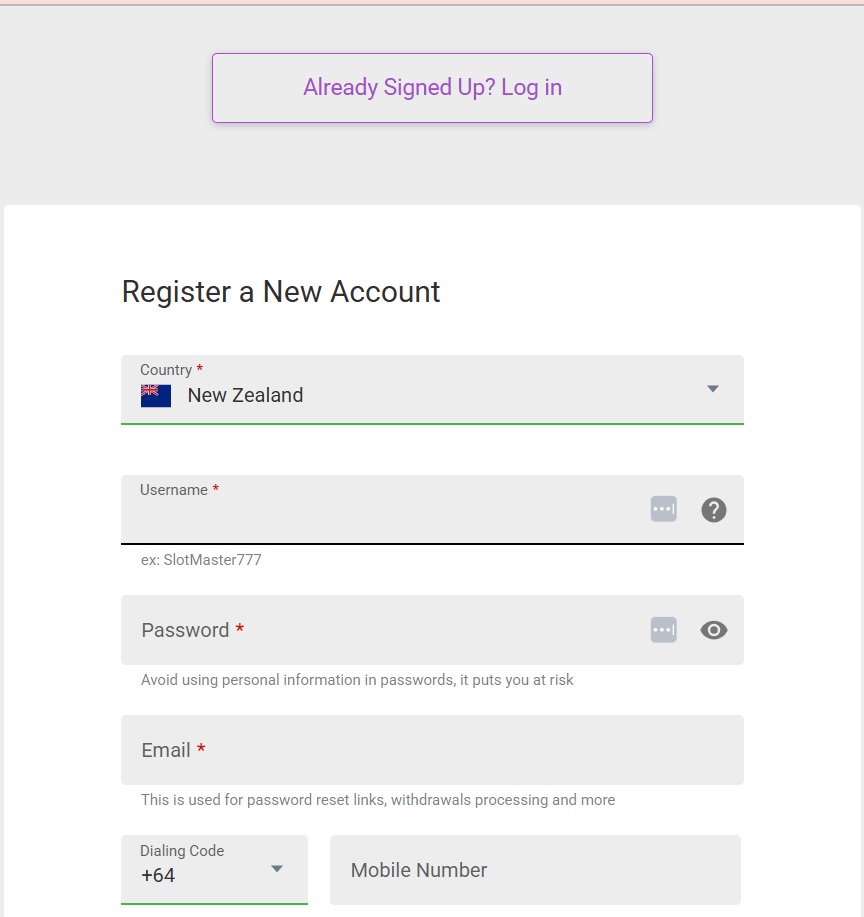The height and width of the screenshot is (917, 864).
Task: Expand the Country dropdown arrow
Action: point(713,389)
